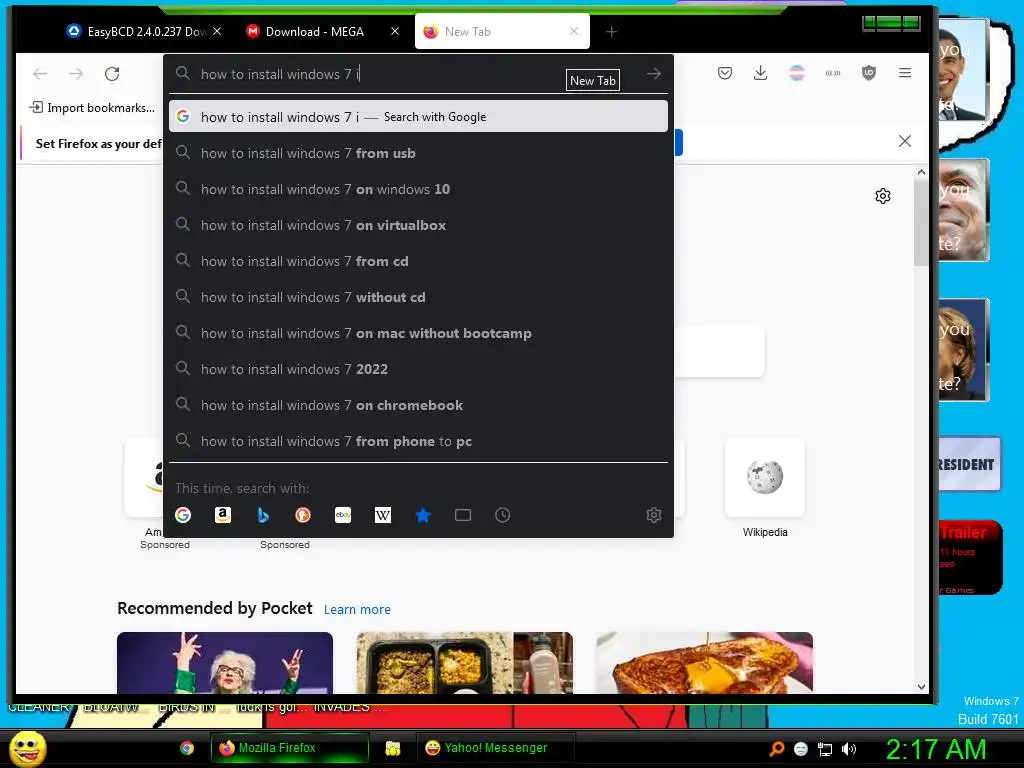
Task: Search in bookmarks via star icon
Action: click(x=423, y=515)
